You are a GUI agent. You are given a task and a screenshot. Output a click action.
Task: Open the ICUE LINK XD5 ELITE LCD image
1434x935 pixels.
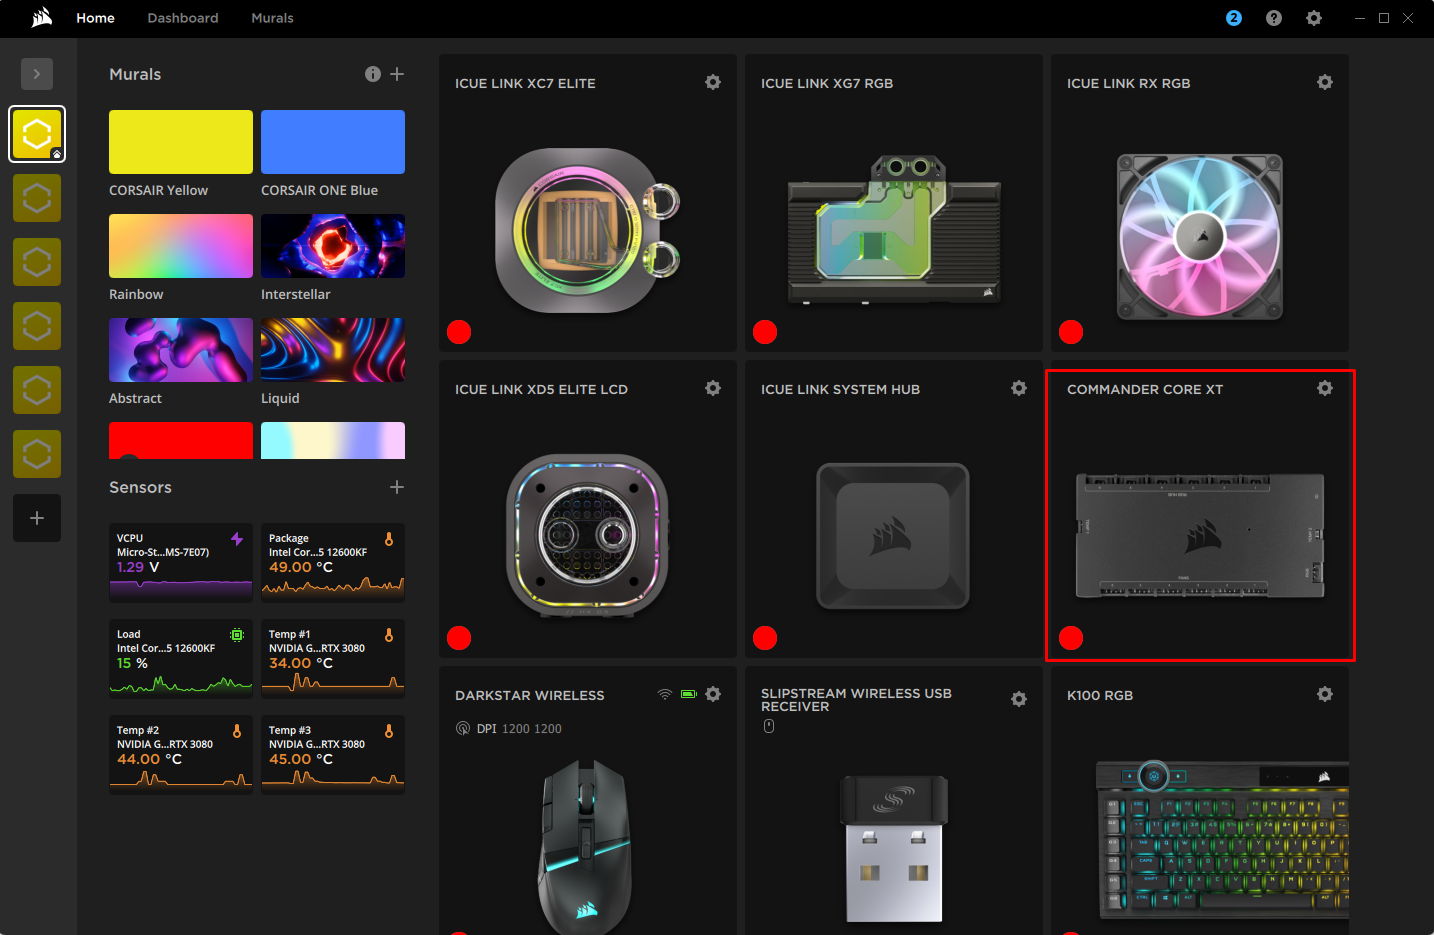pyautogui.click(x=588, y=536)
